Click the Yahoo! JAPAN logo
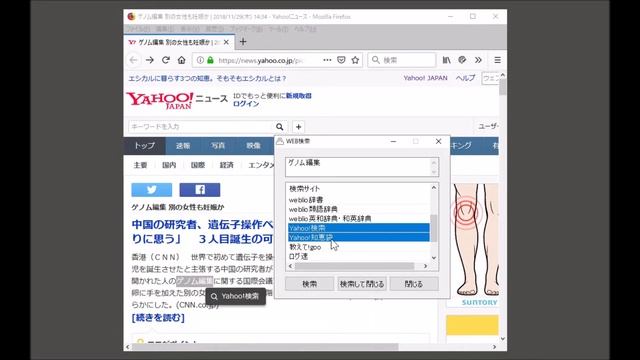 point(160,100)
